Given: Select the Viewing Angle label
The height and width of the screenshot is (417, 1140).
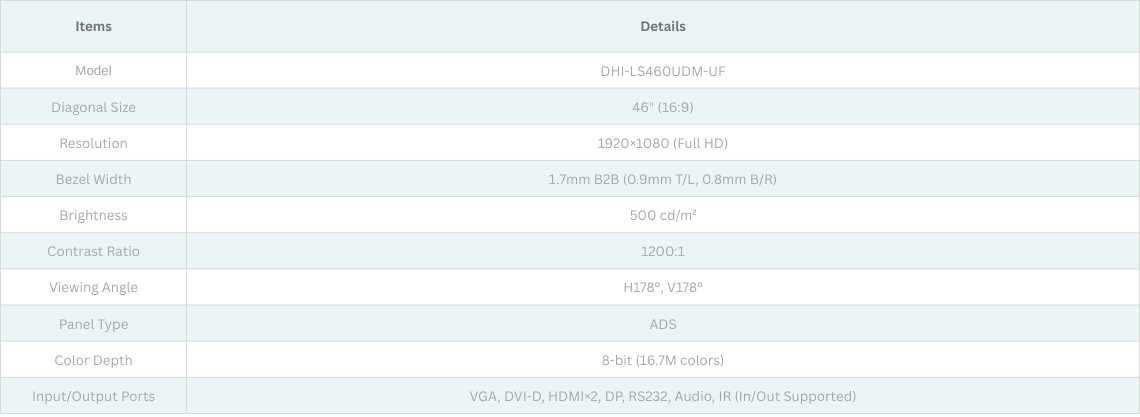Looking at the screenshot, I should click(x=93, y=287).
